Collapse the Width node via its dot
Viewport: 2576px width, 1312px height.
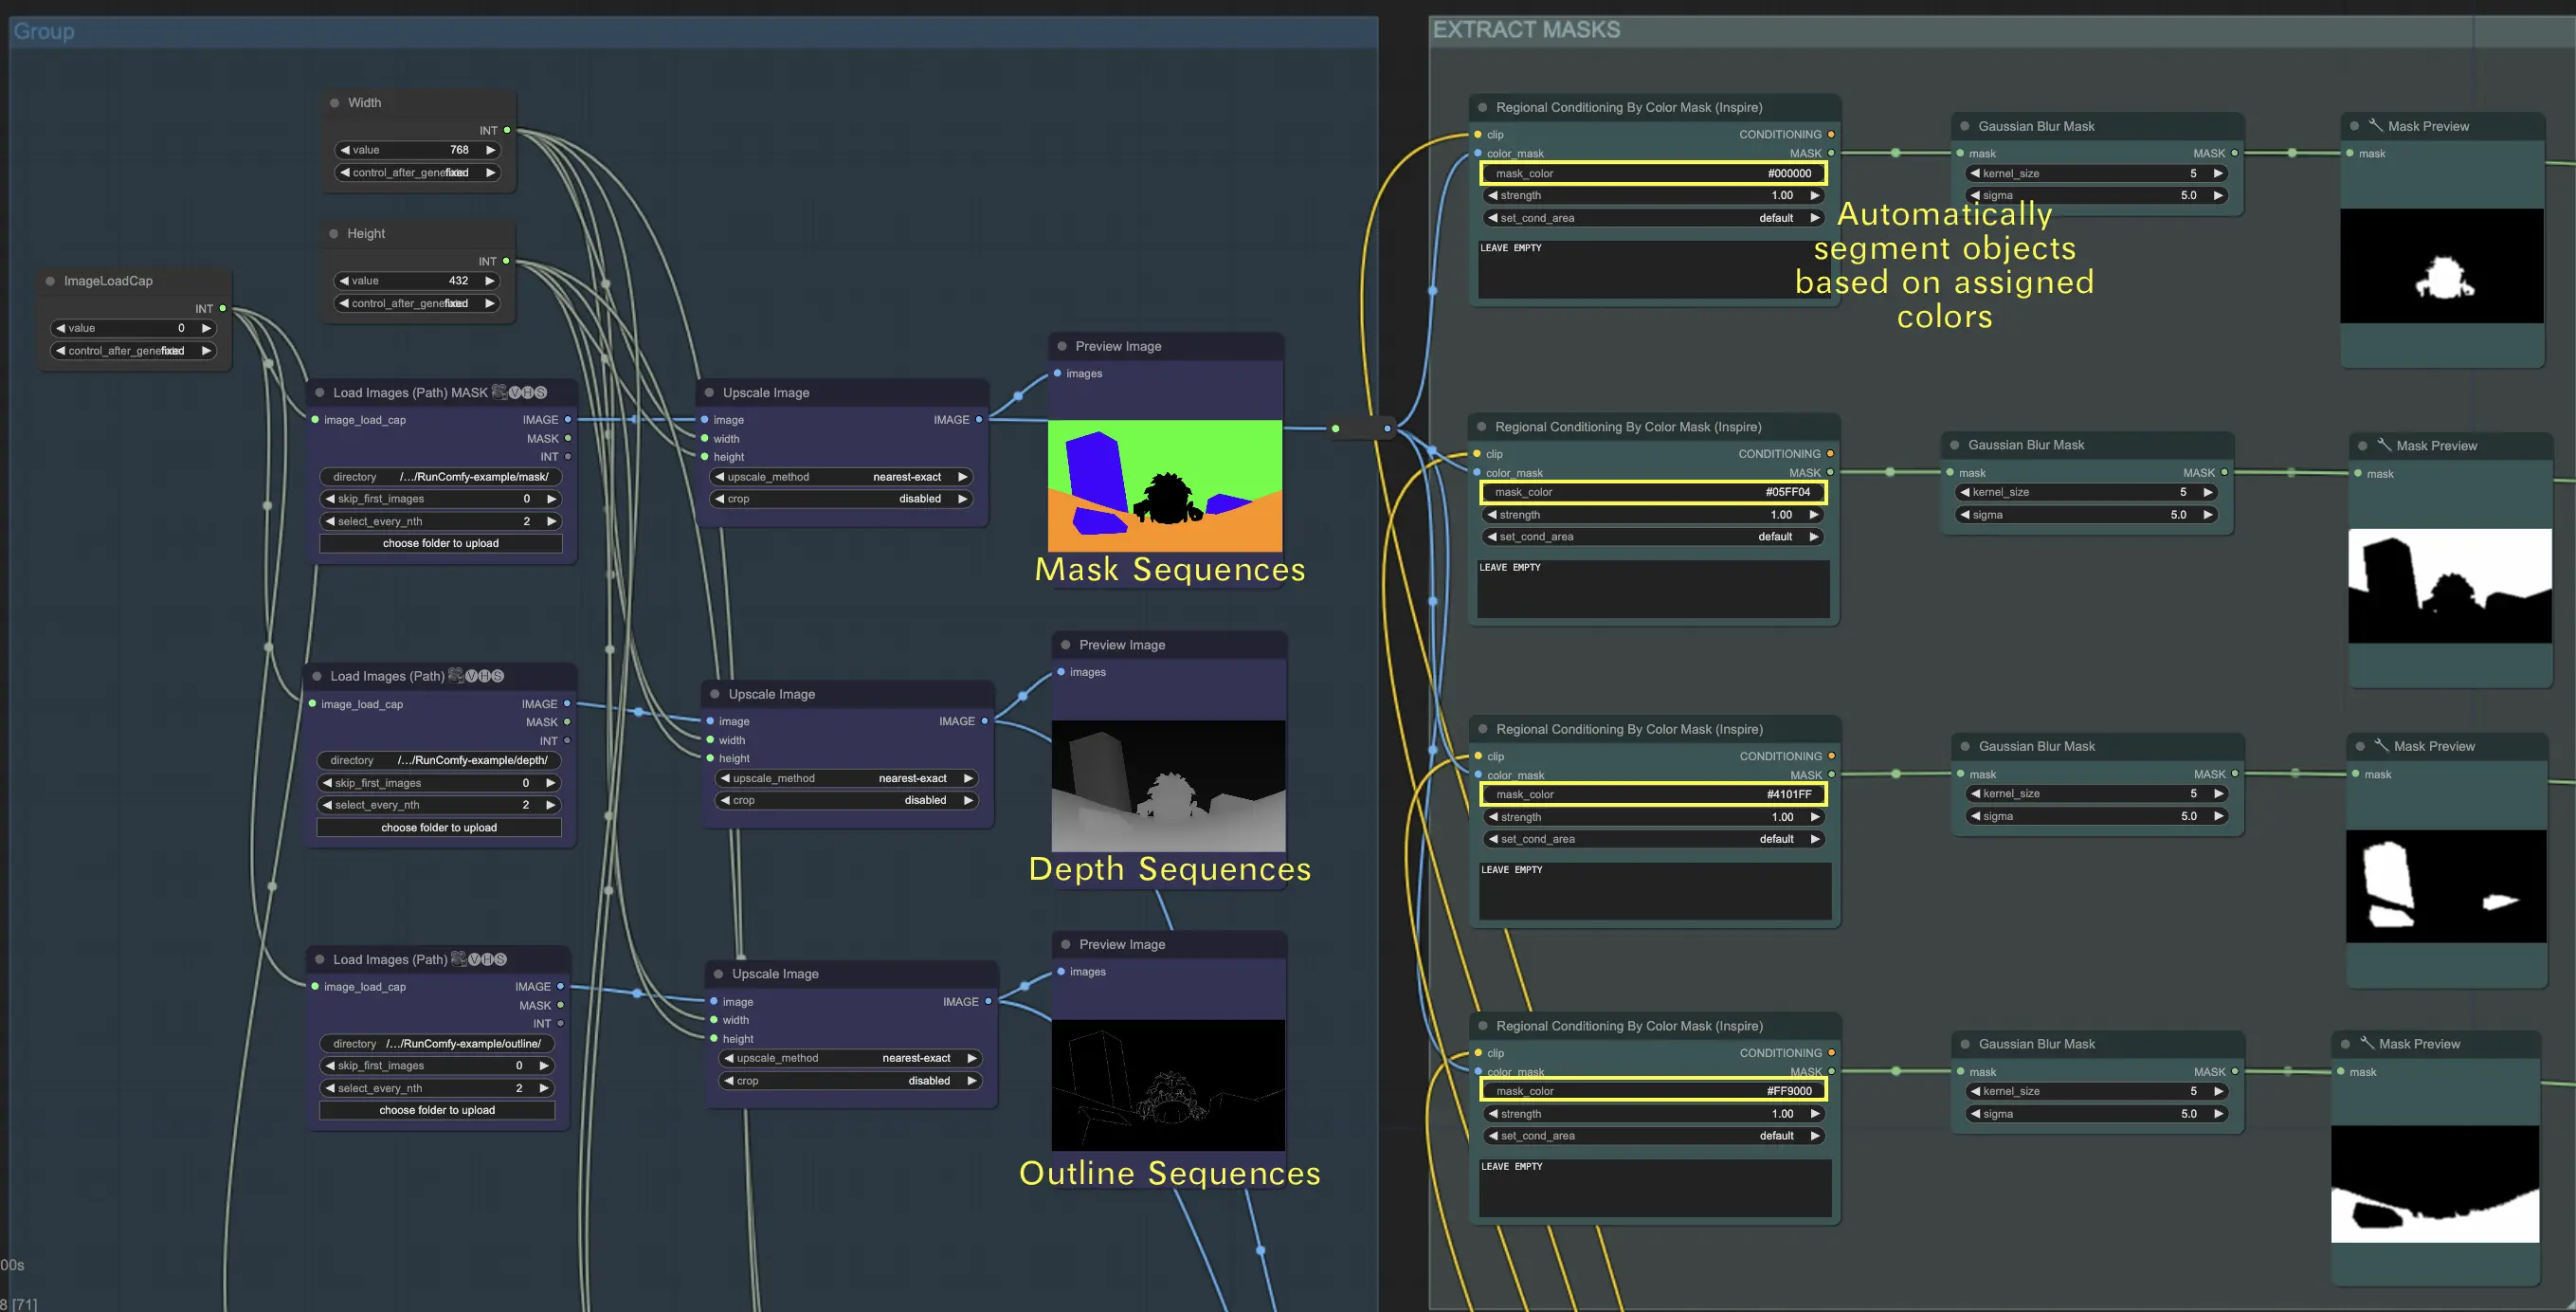tap(335, 103)
